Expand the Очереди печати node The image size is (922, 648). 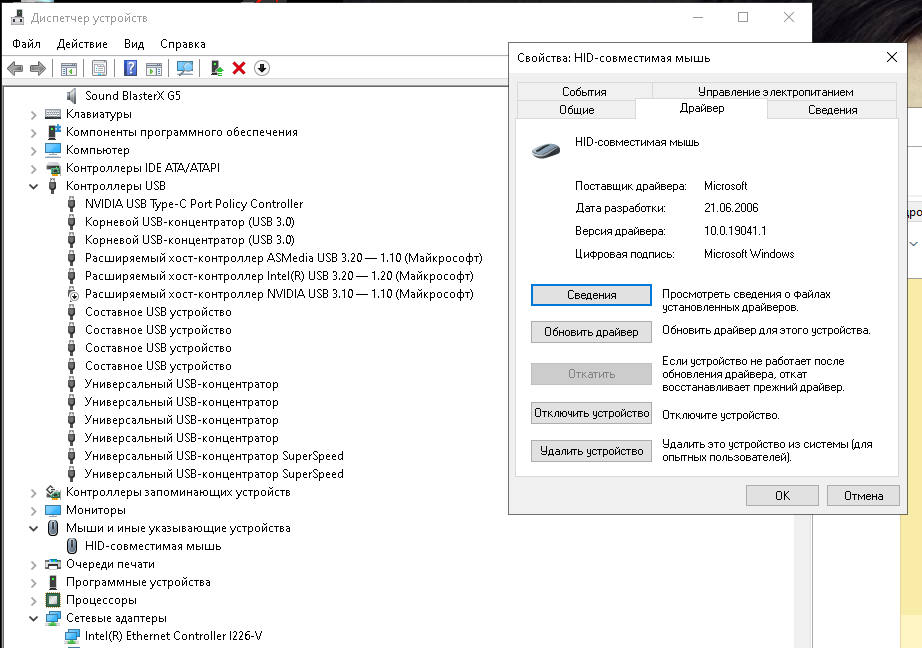[x=34, y=565]
